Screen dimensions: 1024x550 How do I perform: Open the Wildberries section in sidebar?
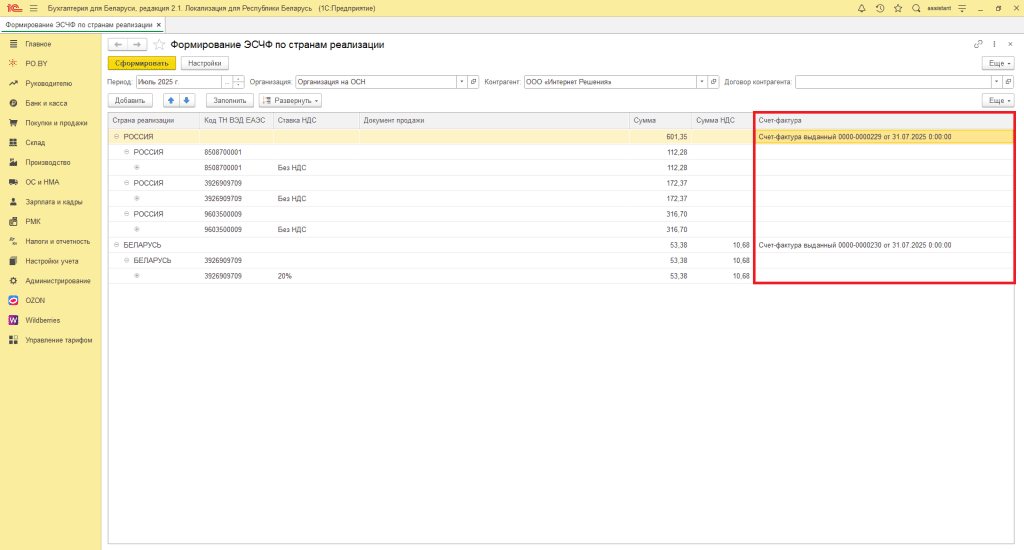click(x=42, y=320)
